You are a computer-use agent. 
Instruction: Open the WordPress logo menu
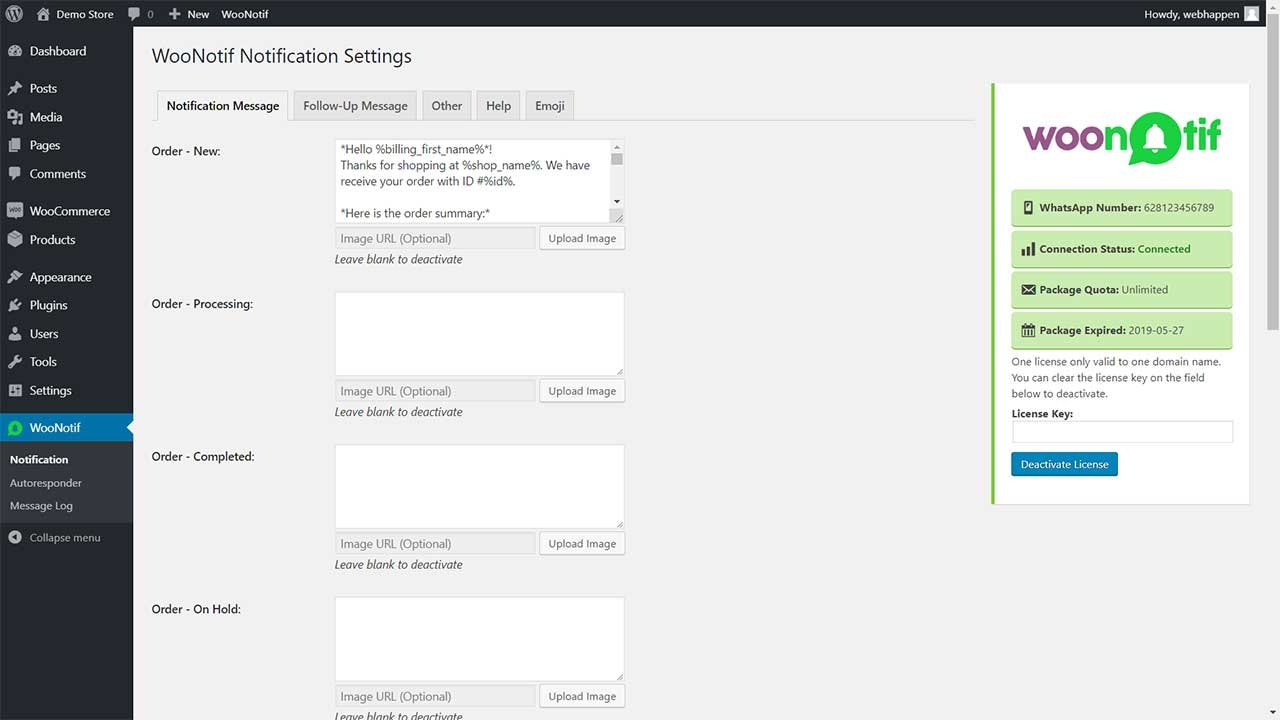[14, 14]
